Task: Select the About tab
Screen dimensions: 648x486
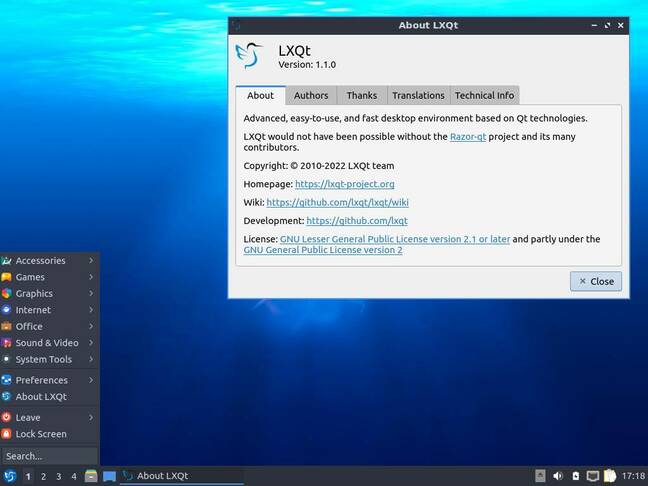Action: tap(260, 95)
